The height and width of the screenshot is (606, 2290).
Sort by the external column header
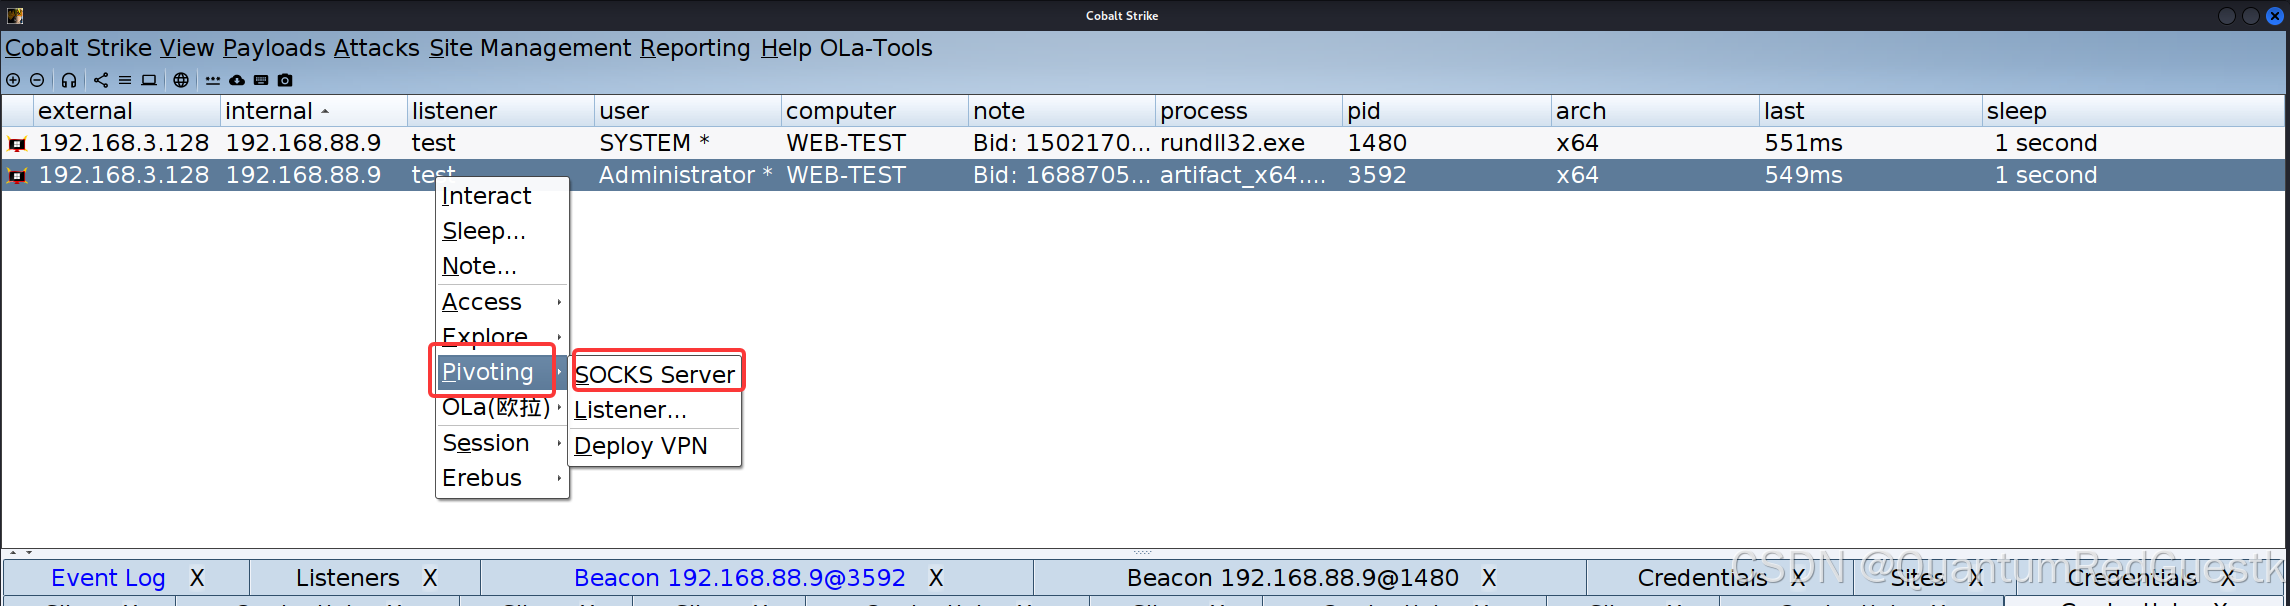coord(127,111)
